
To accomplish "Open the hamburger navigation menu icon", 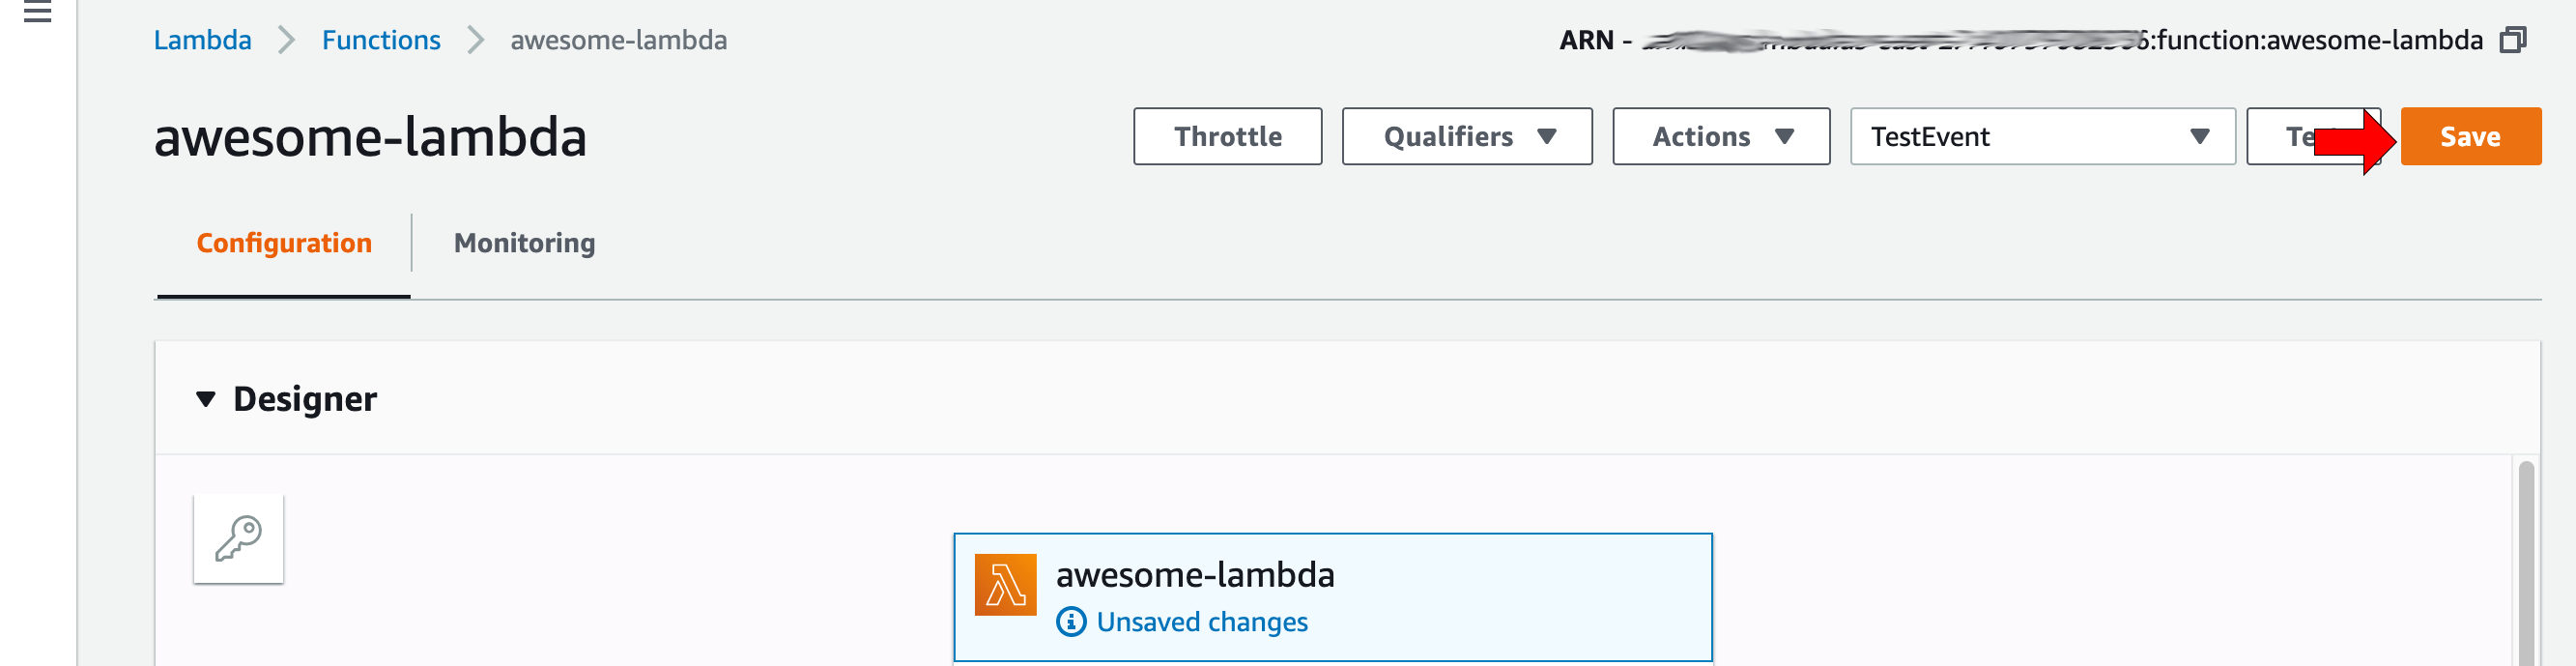I will point(37,12).
